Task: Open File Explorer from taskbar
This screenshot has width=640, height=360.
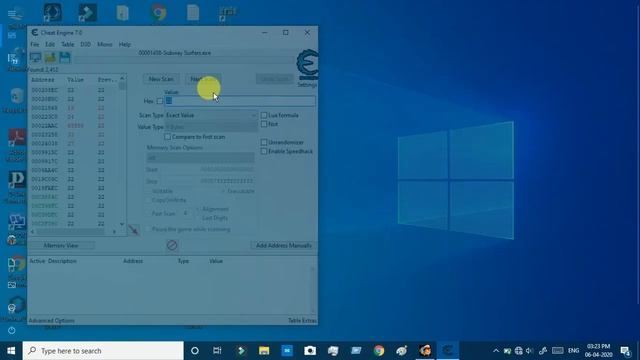Action: click(x=264, y=351)
